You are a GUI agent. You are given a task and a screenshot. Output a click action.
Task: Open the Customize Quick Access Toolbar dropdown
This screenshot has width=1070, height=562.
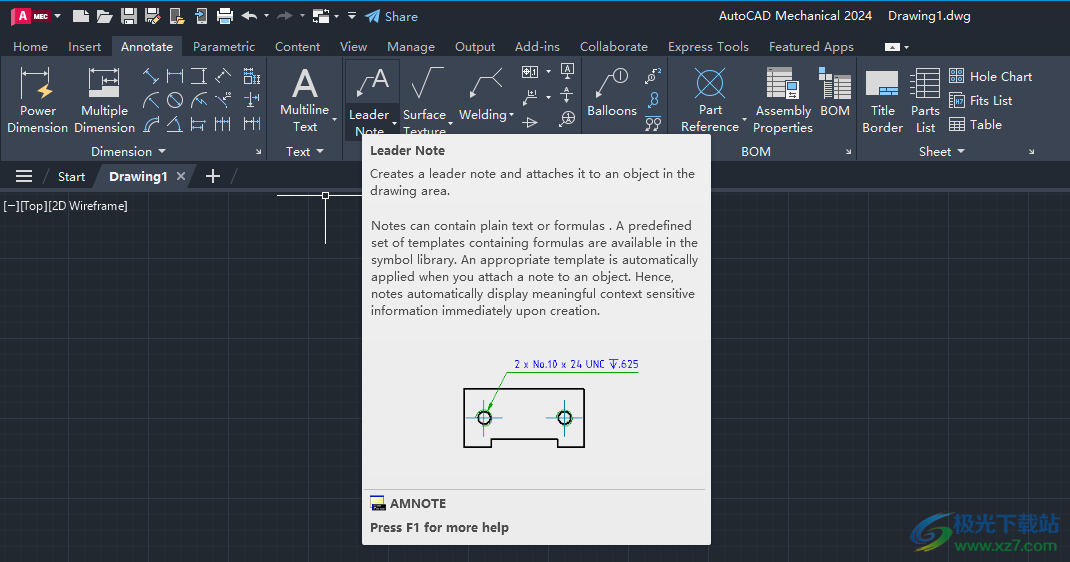351,16
